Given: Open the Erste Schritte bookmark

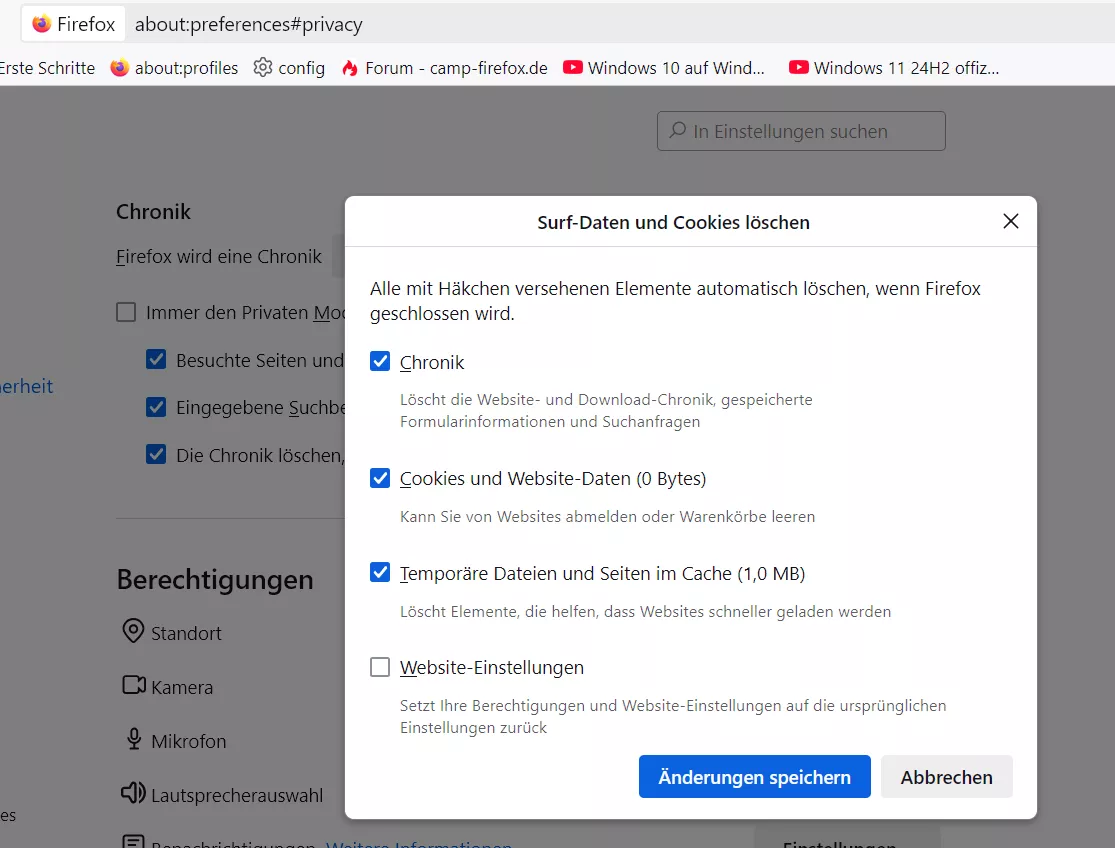Looking at the screenshot, I should 47,68.
